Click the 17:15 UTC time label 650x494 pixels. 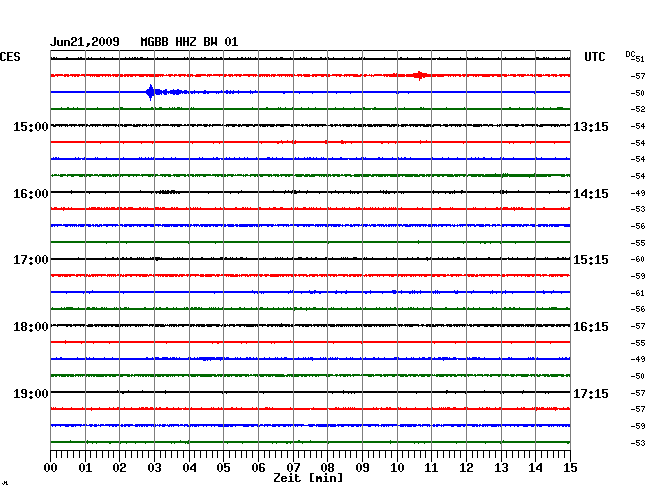tap(591, 393)
